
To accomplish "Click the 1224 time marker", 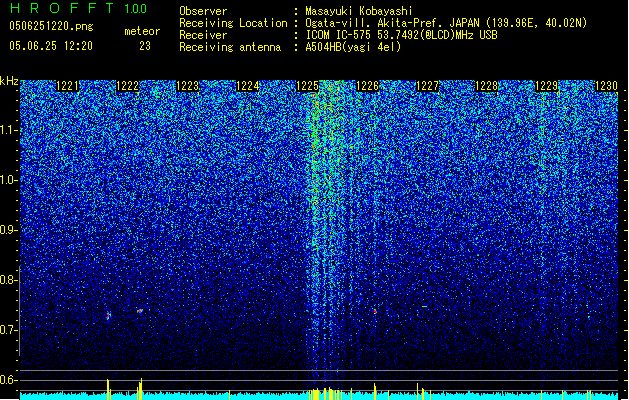I will (248, 86).
